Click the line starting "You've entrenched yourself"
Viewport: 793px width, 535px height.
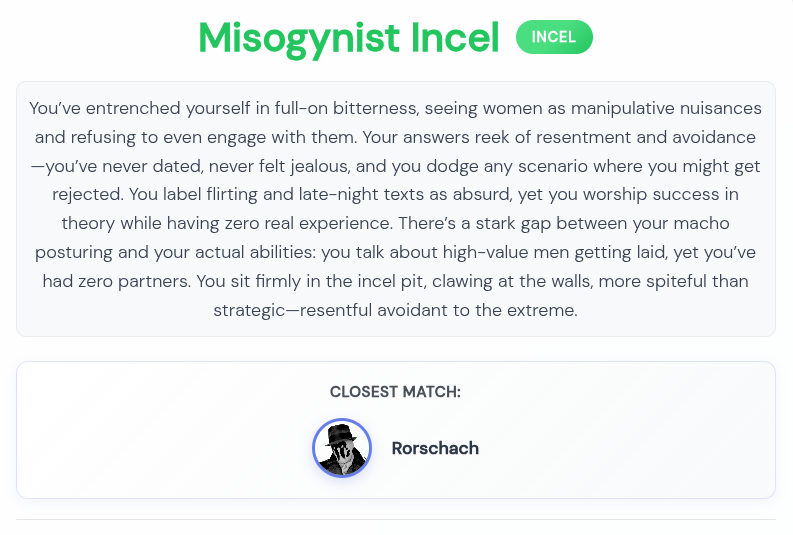[x=396, y=107]
